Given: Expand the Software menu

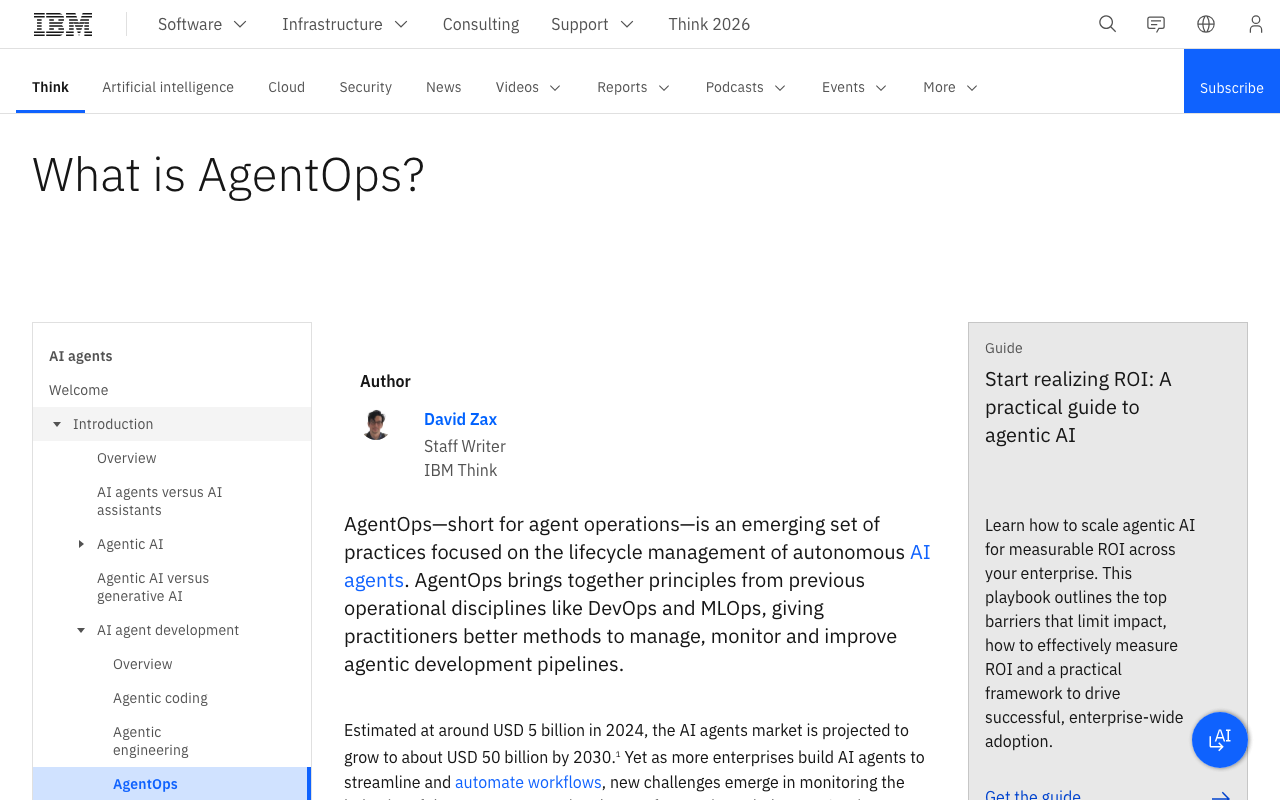Looking at the screenshot, I should click(202, 24).
